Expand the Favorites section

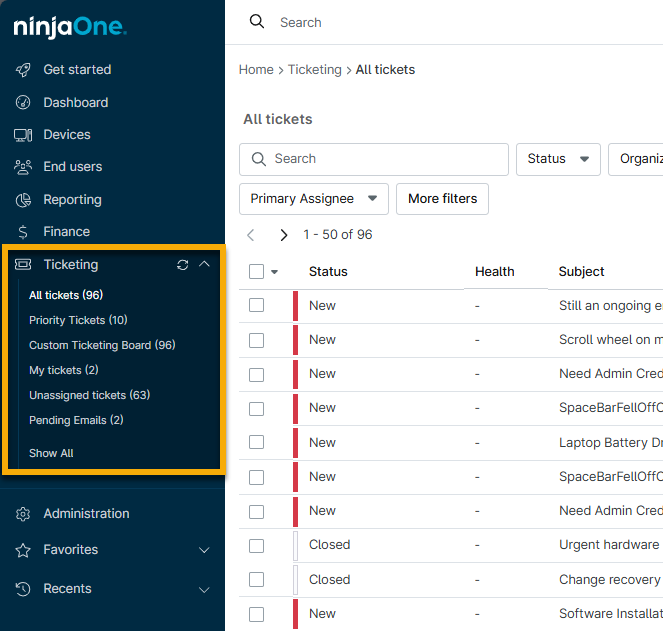point(204,550)
